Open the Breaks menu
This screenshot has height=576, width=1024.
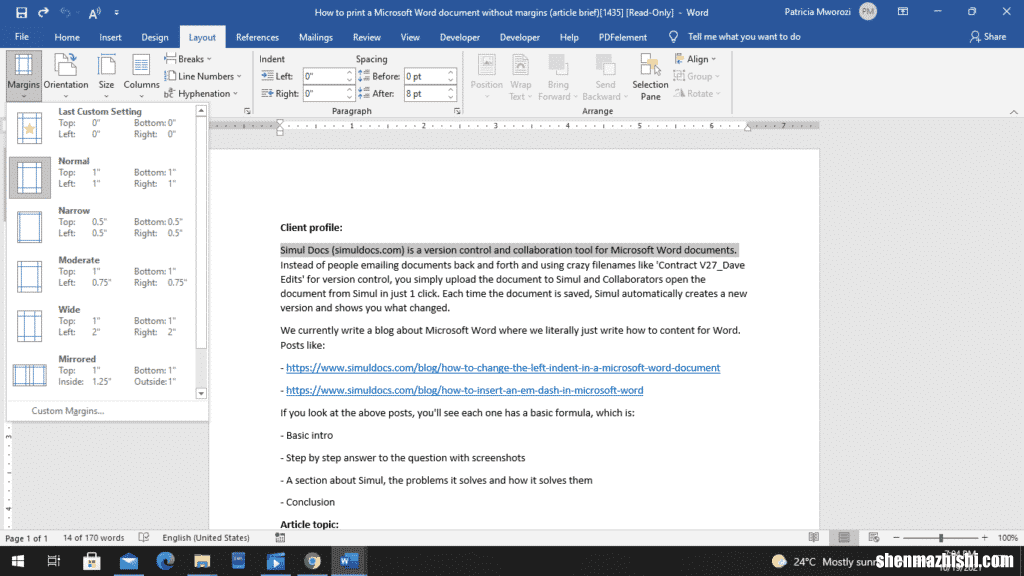point(188,59)
